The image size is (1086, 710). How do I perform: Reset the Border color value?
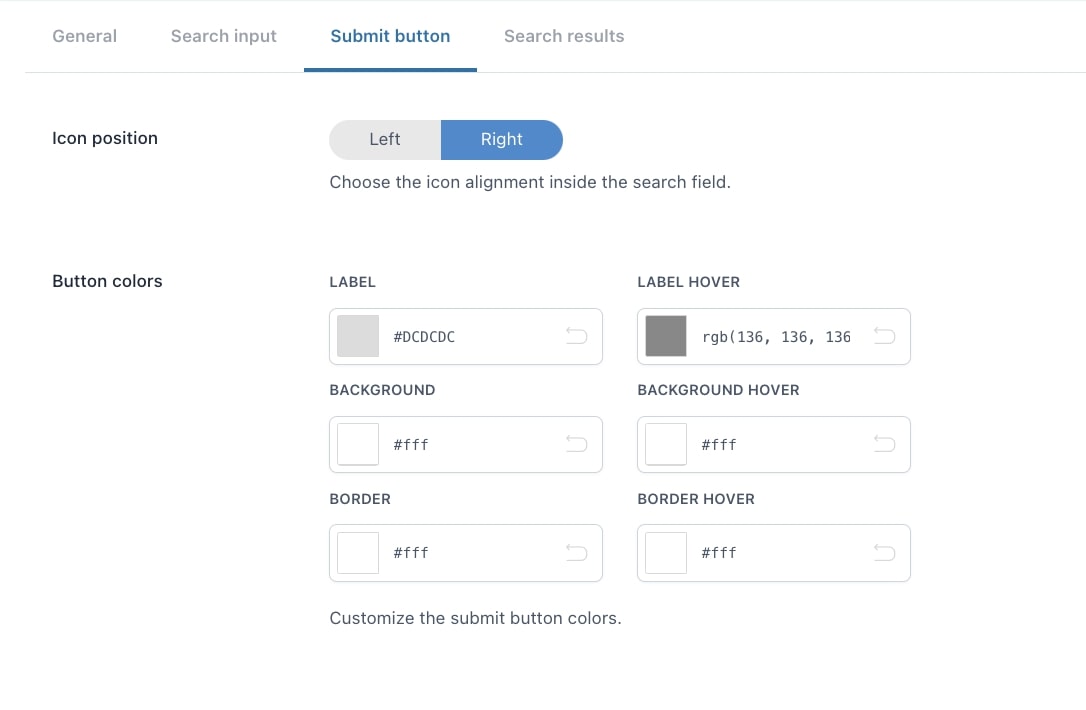coord(576,553)
